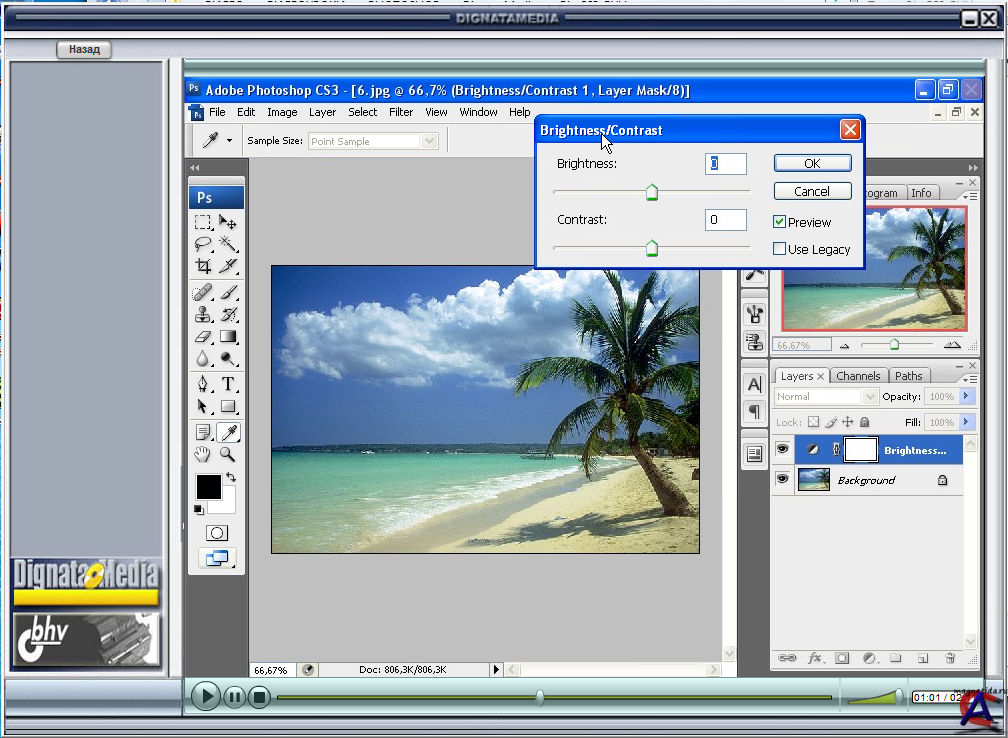The height and width of the screenshot is (738, 1008).
Task: Enable the Use Legacy checkbox
Action: pyautogui.click(x=780, y=249)
